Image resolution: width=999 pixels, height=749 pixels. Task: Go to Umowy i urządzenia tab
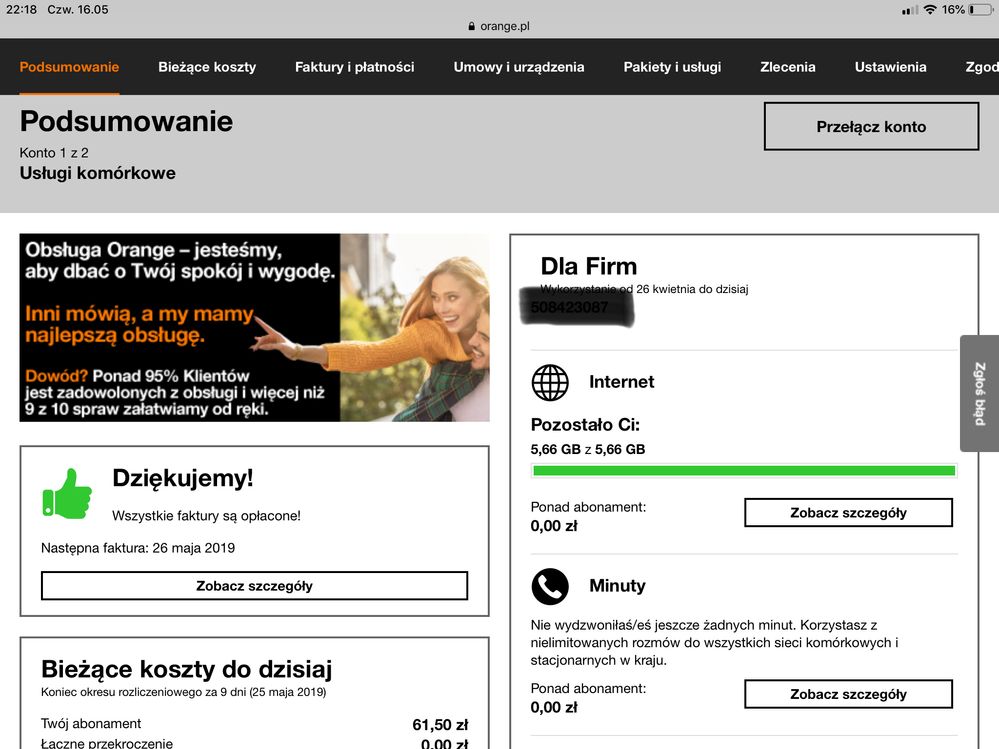(x=519, y=67)
